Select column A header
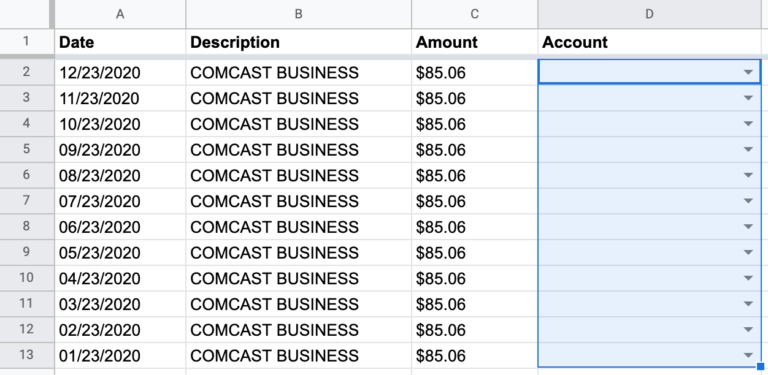The image size is (768, 375). 120,14
